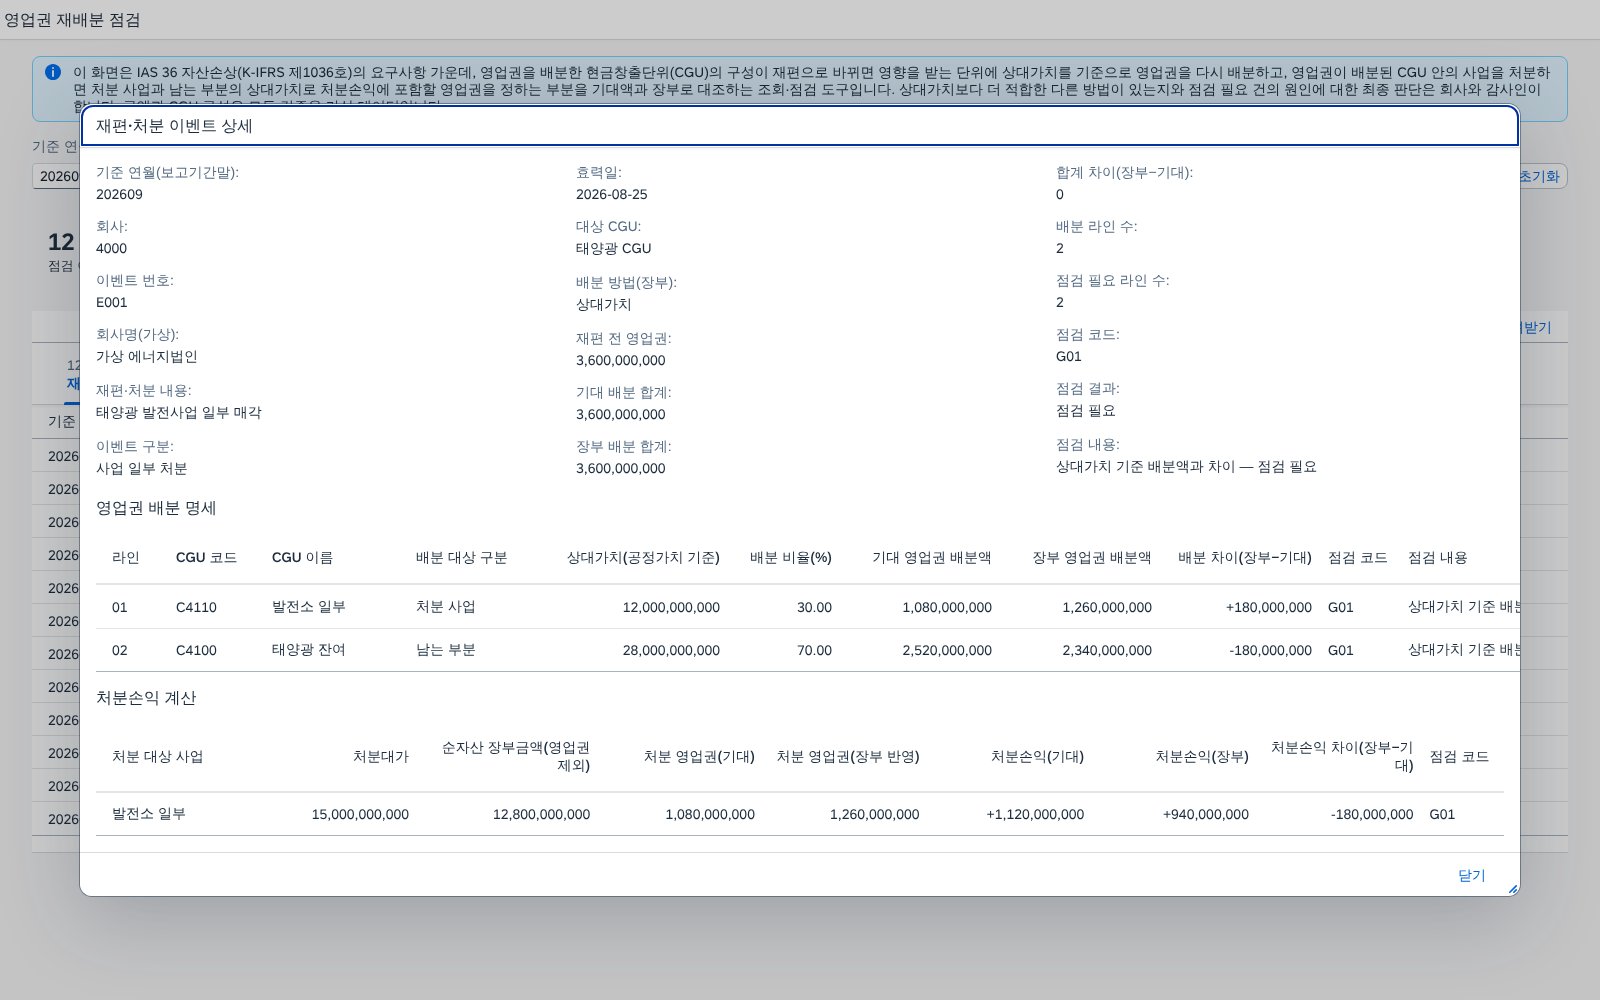This screenshot has height=1000, width=1600.
Task: Click the expected gain +1,120,000,000
Action: tap(1035, 814)
